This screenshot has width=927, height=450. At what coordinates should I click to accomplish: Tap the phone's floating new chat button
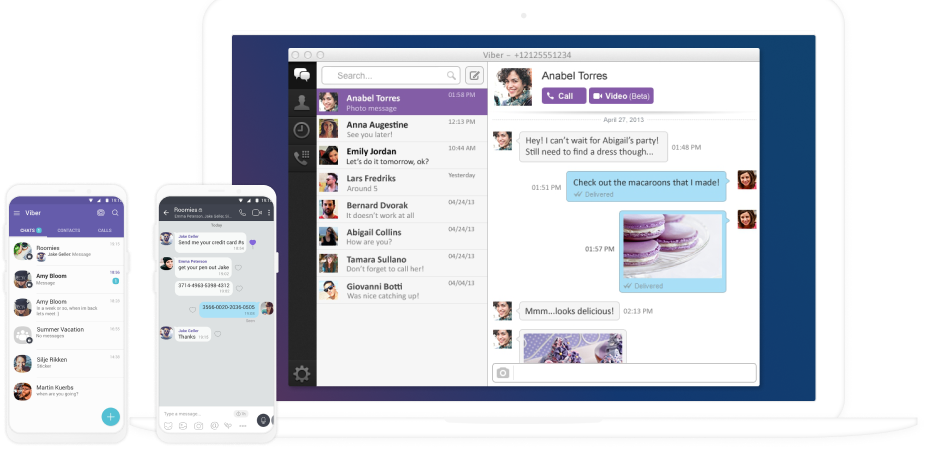click(x=110, y=416)
